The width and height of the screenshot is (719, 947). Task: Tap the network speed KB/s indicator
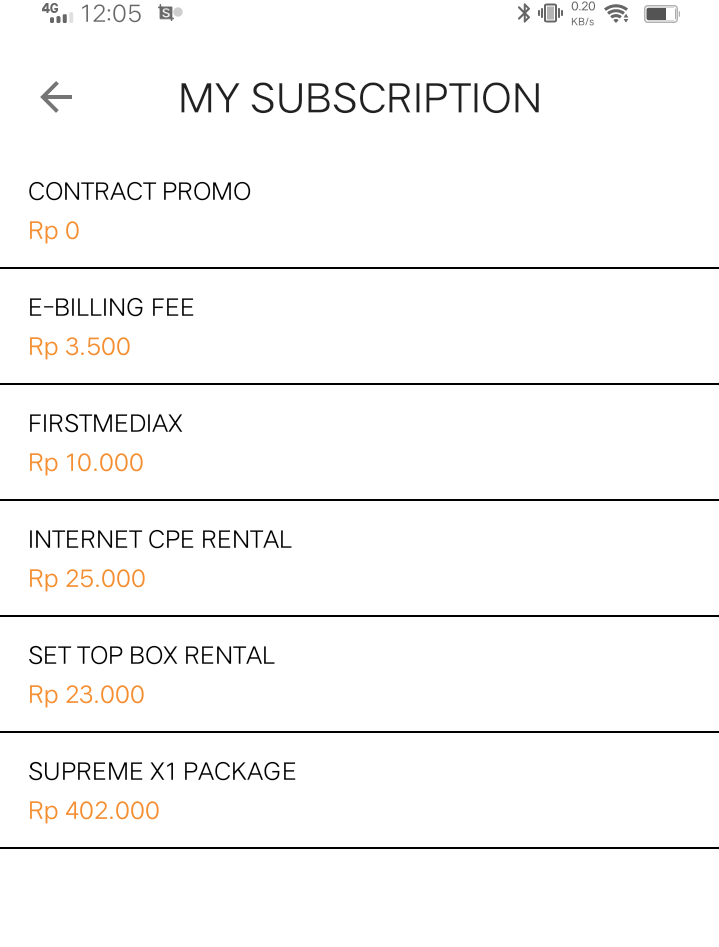[x=583, y=13]
